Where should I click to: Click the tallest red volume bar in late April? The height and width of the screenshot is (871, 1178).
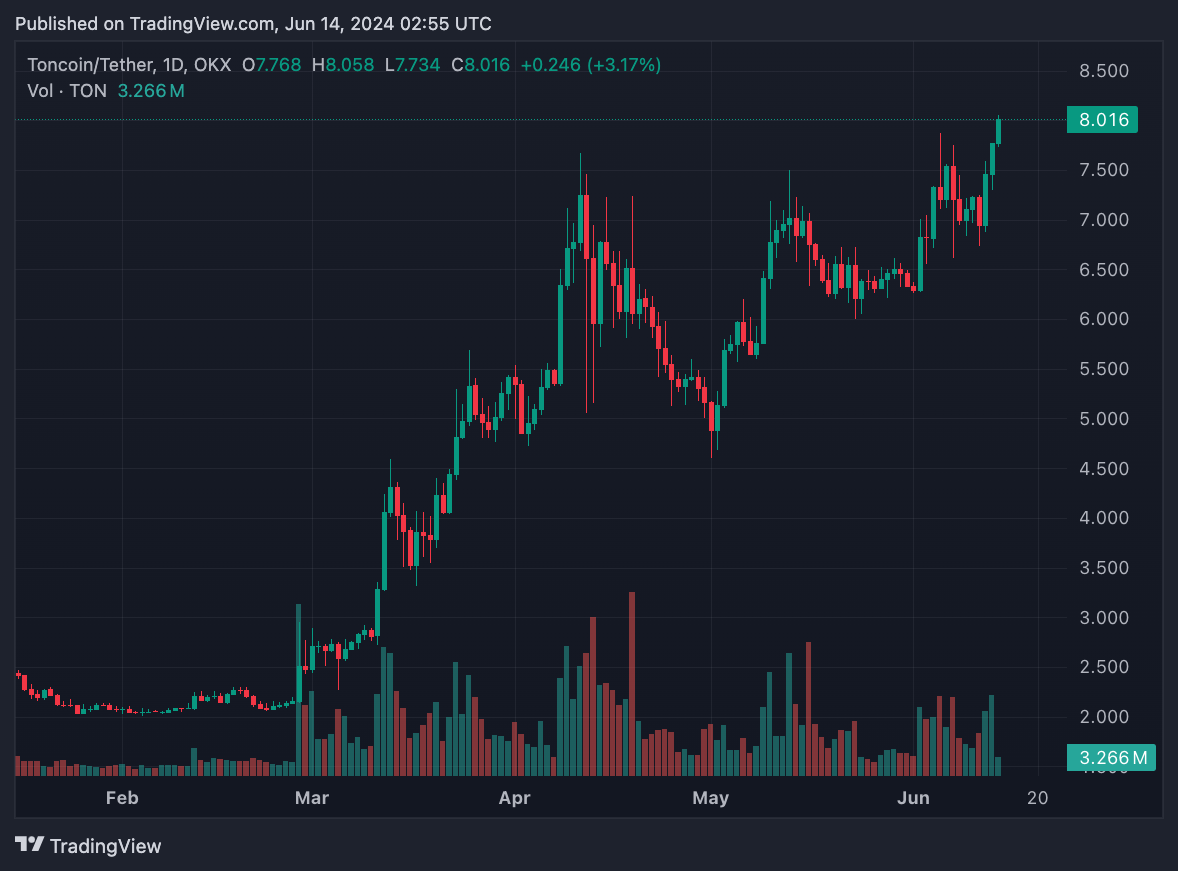[x=632, y=684]
